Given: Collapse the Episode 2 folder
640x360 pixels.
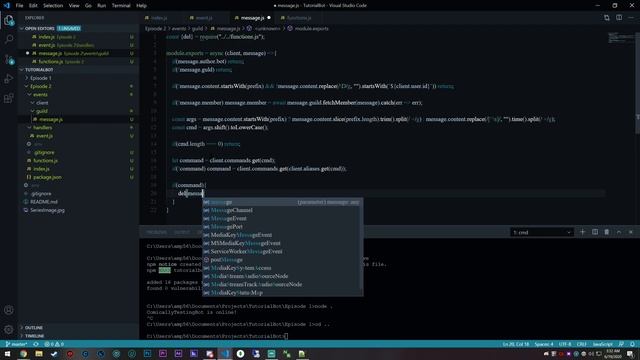Looking at the screenshot, I should (x=40, y=86).
